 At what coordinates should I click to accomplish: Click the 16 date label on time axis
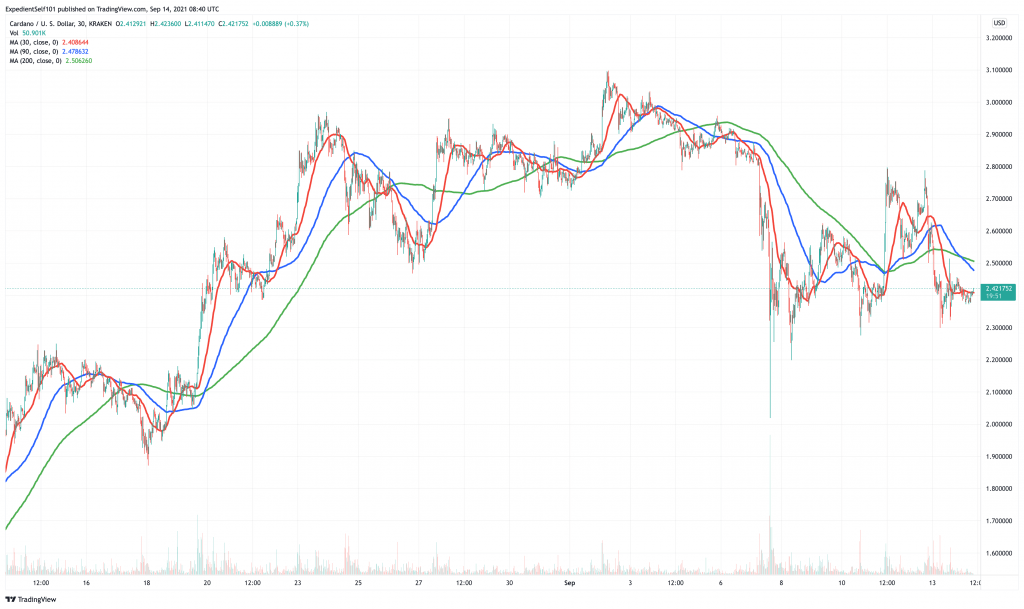click(86, 583)
